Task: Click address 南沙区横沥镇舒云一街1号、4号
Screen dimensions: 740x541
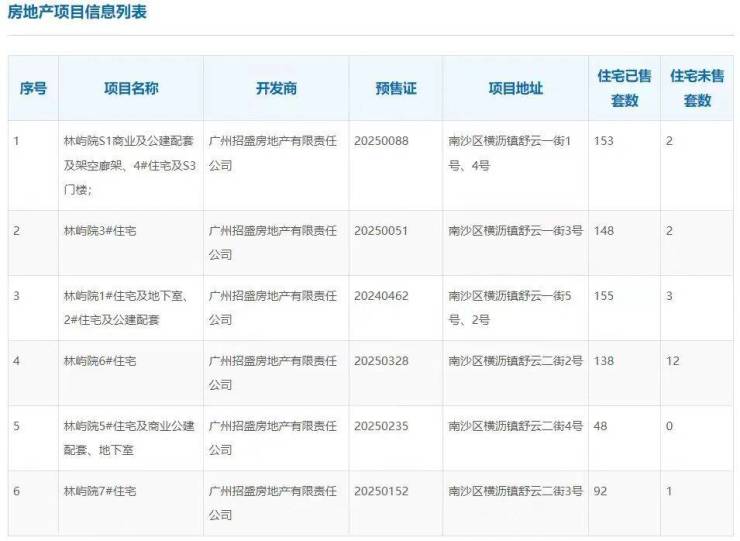Action: (x=510, y=153)
